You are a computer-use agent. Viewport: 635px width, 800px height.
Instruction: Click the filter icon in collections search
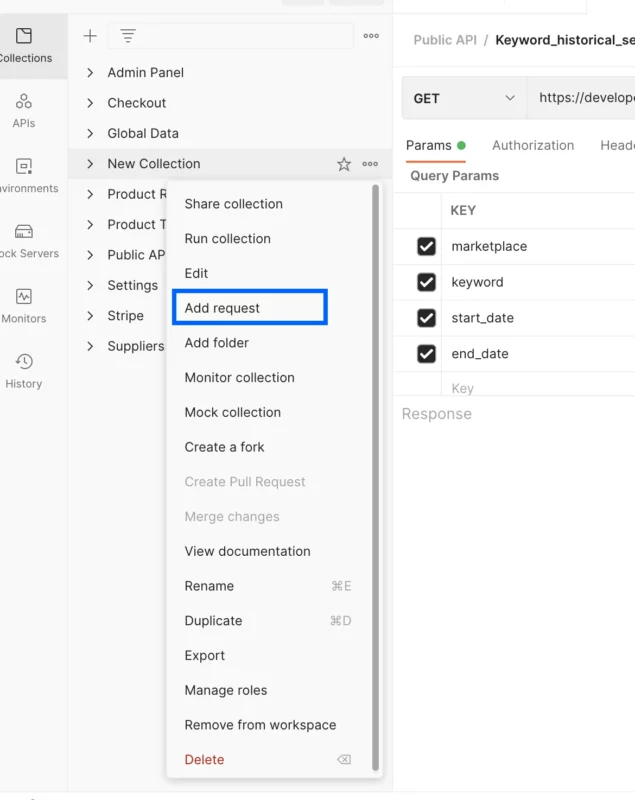pyautogui.click(x=128, y=36)
